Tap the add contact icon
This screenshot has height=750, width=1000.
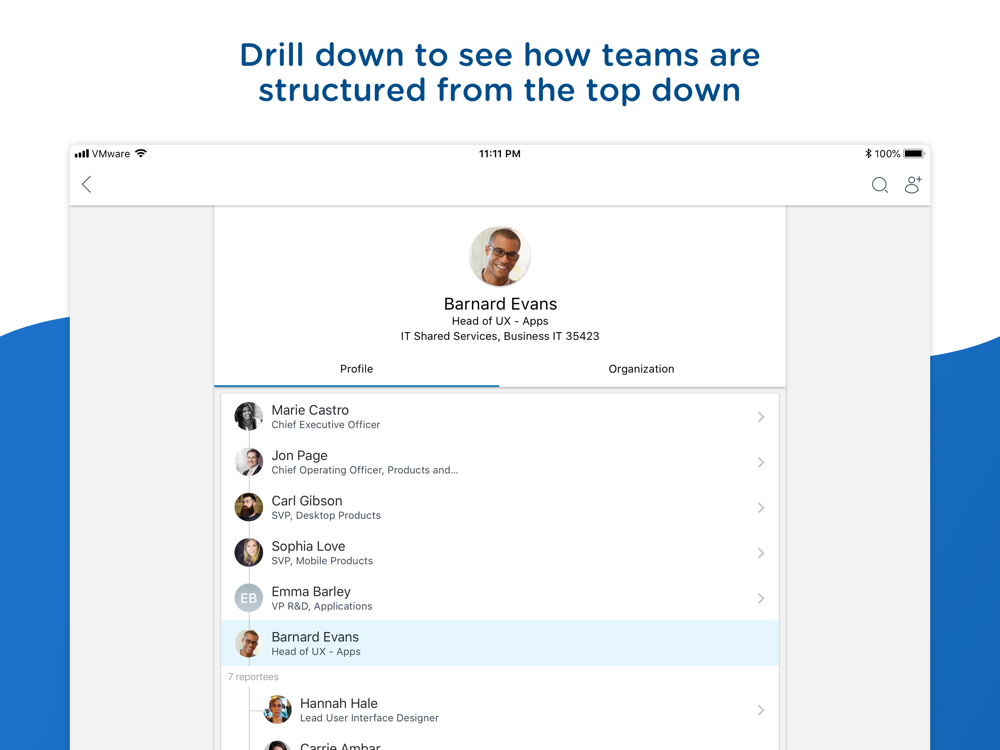(x=913, y=184)
